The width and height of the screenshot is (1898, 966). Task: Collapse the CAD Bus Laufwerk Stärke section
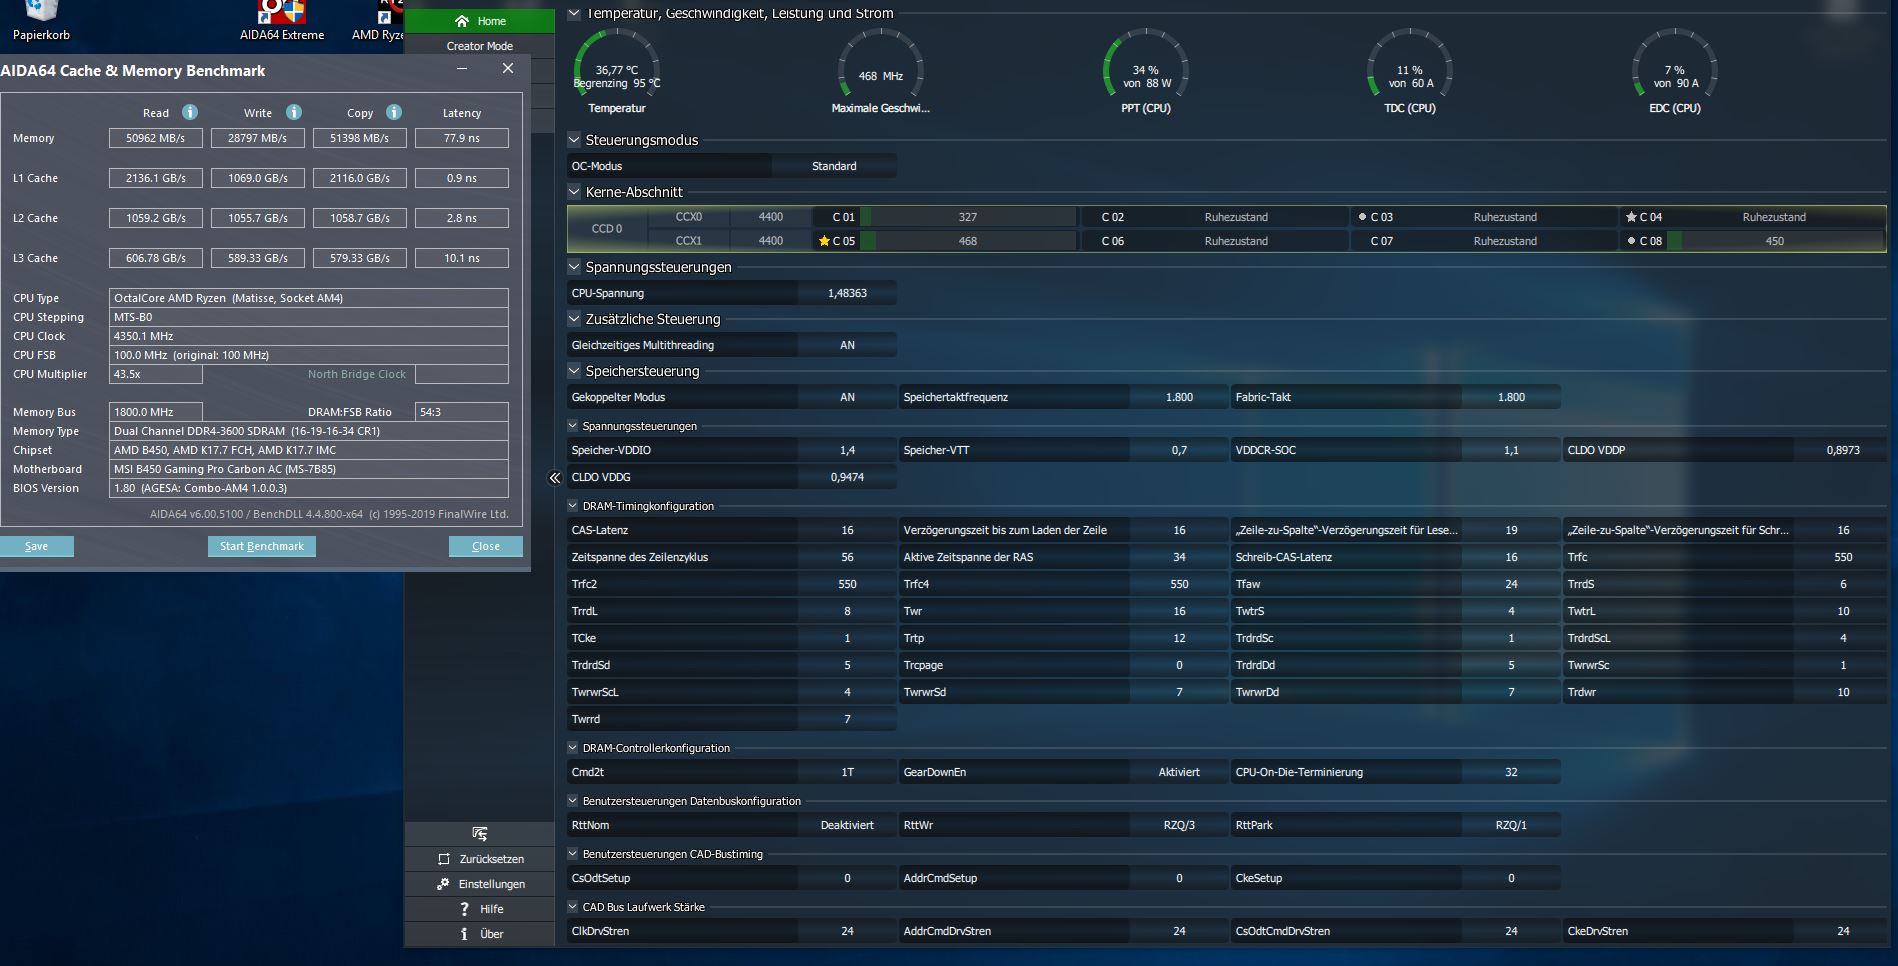tap(573, 907)
